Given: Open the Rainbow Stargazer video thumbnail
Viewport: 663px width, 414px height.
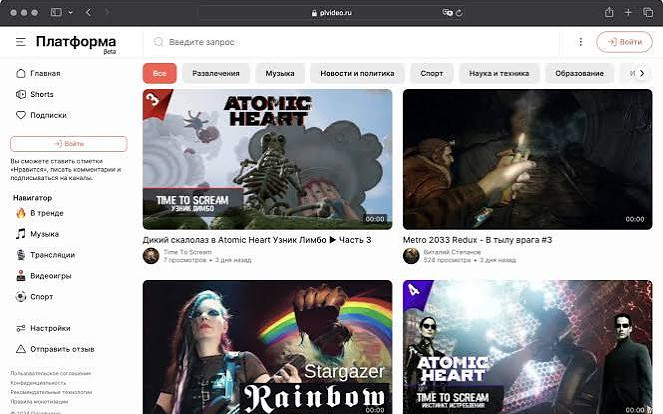Looking at the screenshot, I should point(267,347).
